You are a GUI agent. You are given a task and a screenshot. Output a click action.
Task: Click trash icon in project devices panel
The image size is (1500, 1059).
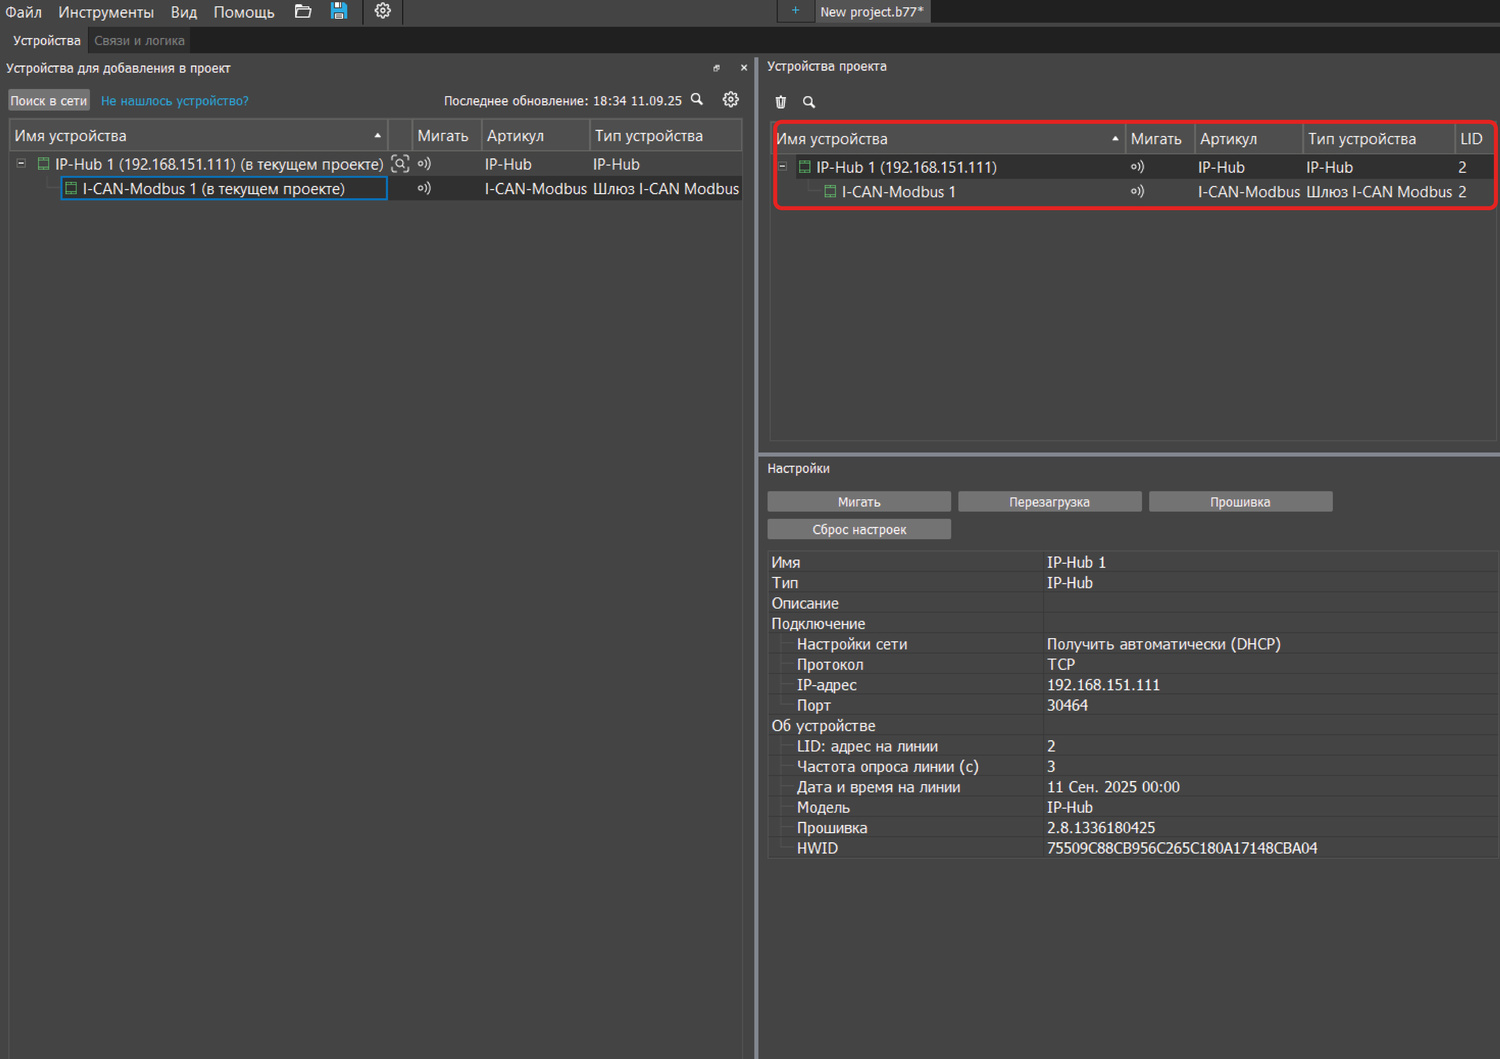point(781,102)
